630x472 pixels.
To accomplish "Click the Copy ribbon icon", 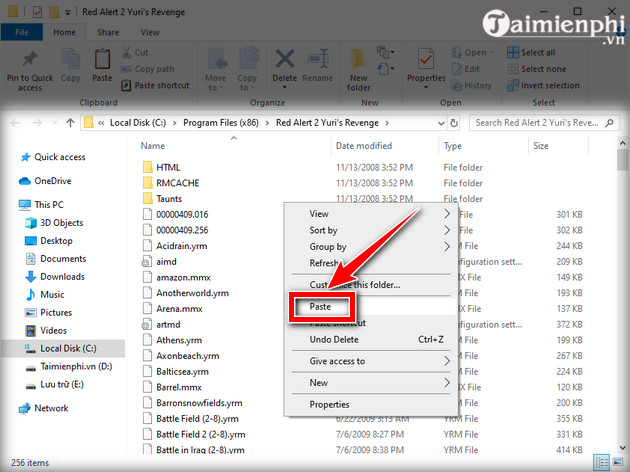I will tap(71, 59).
